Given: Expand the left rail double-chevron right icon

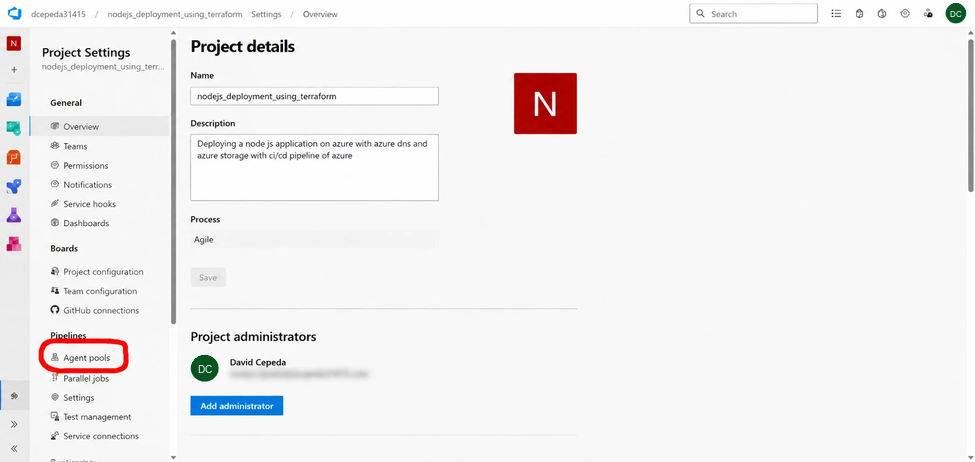Looking at the screenshot, I should pyautogui.click(x=14, y=424).
